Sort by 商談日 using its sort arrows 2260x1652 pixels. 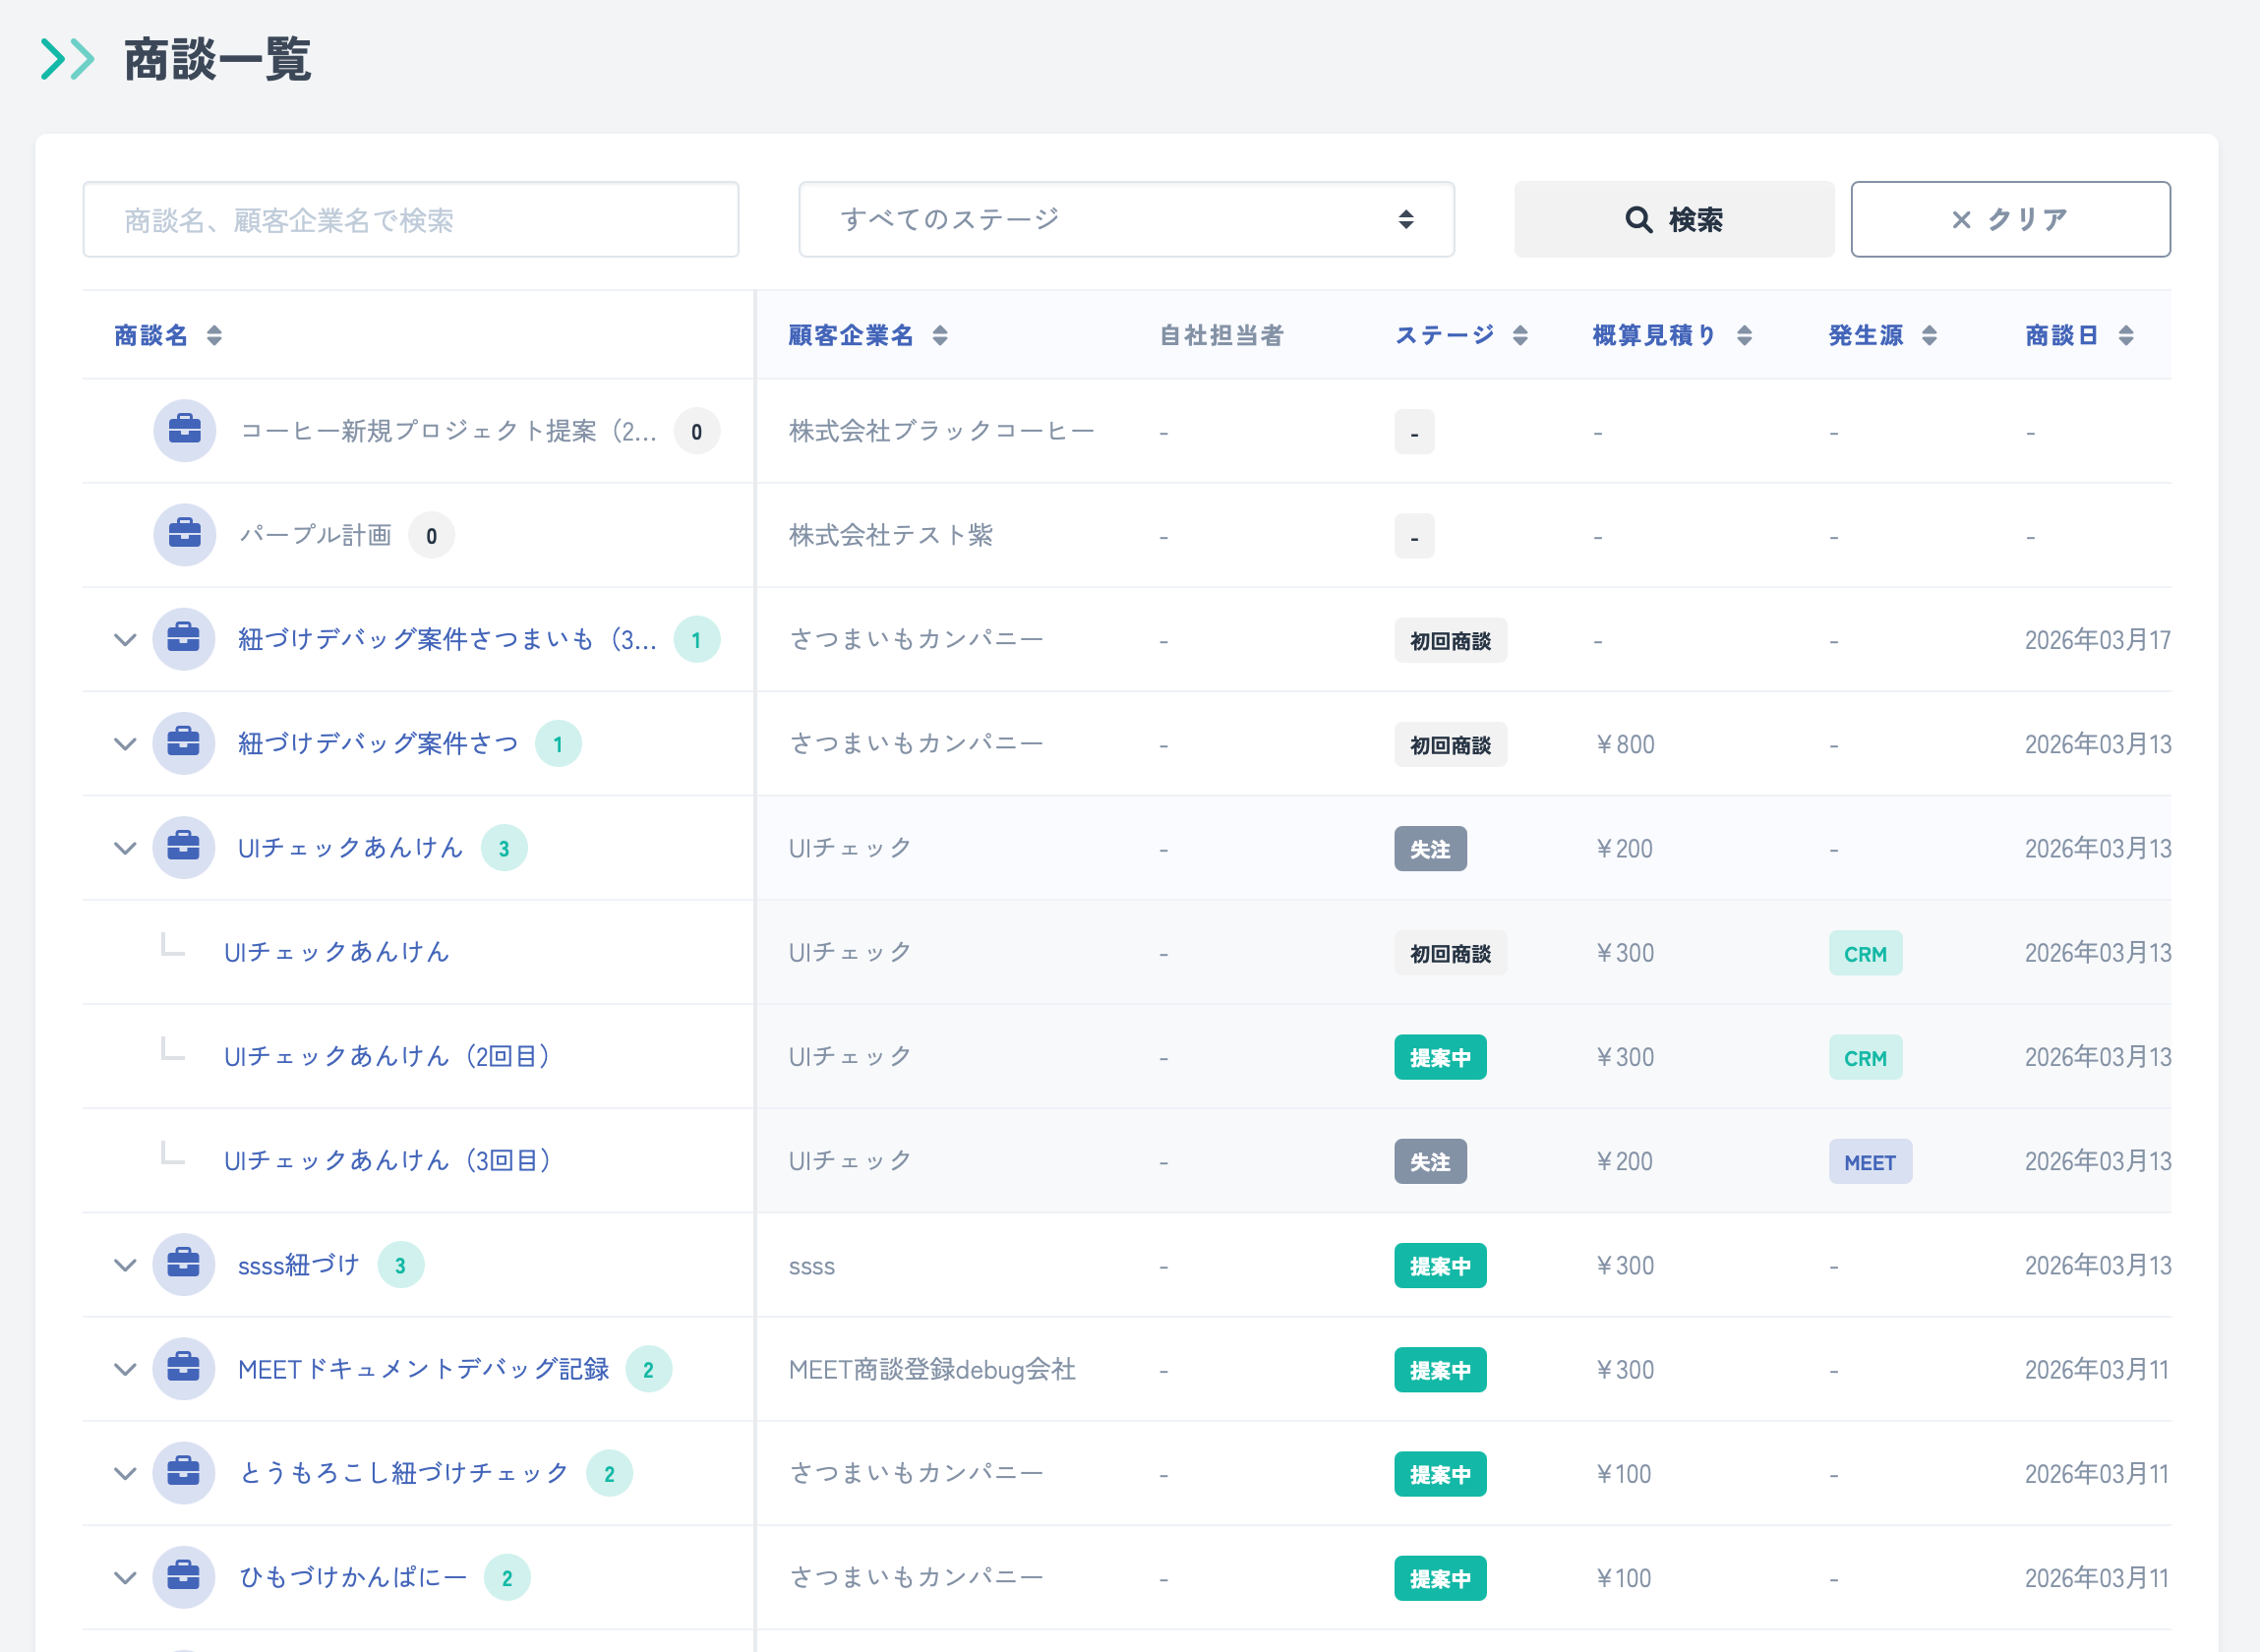point(2126,335)
